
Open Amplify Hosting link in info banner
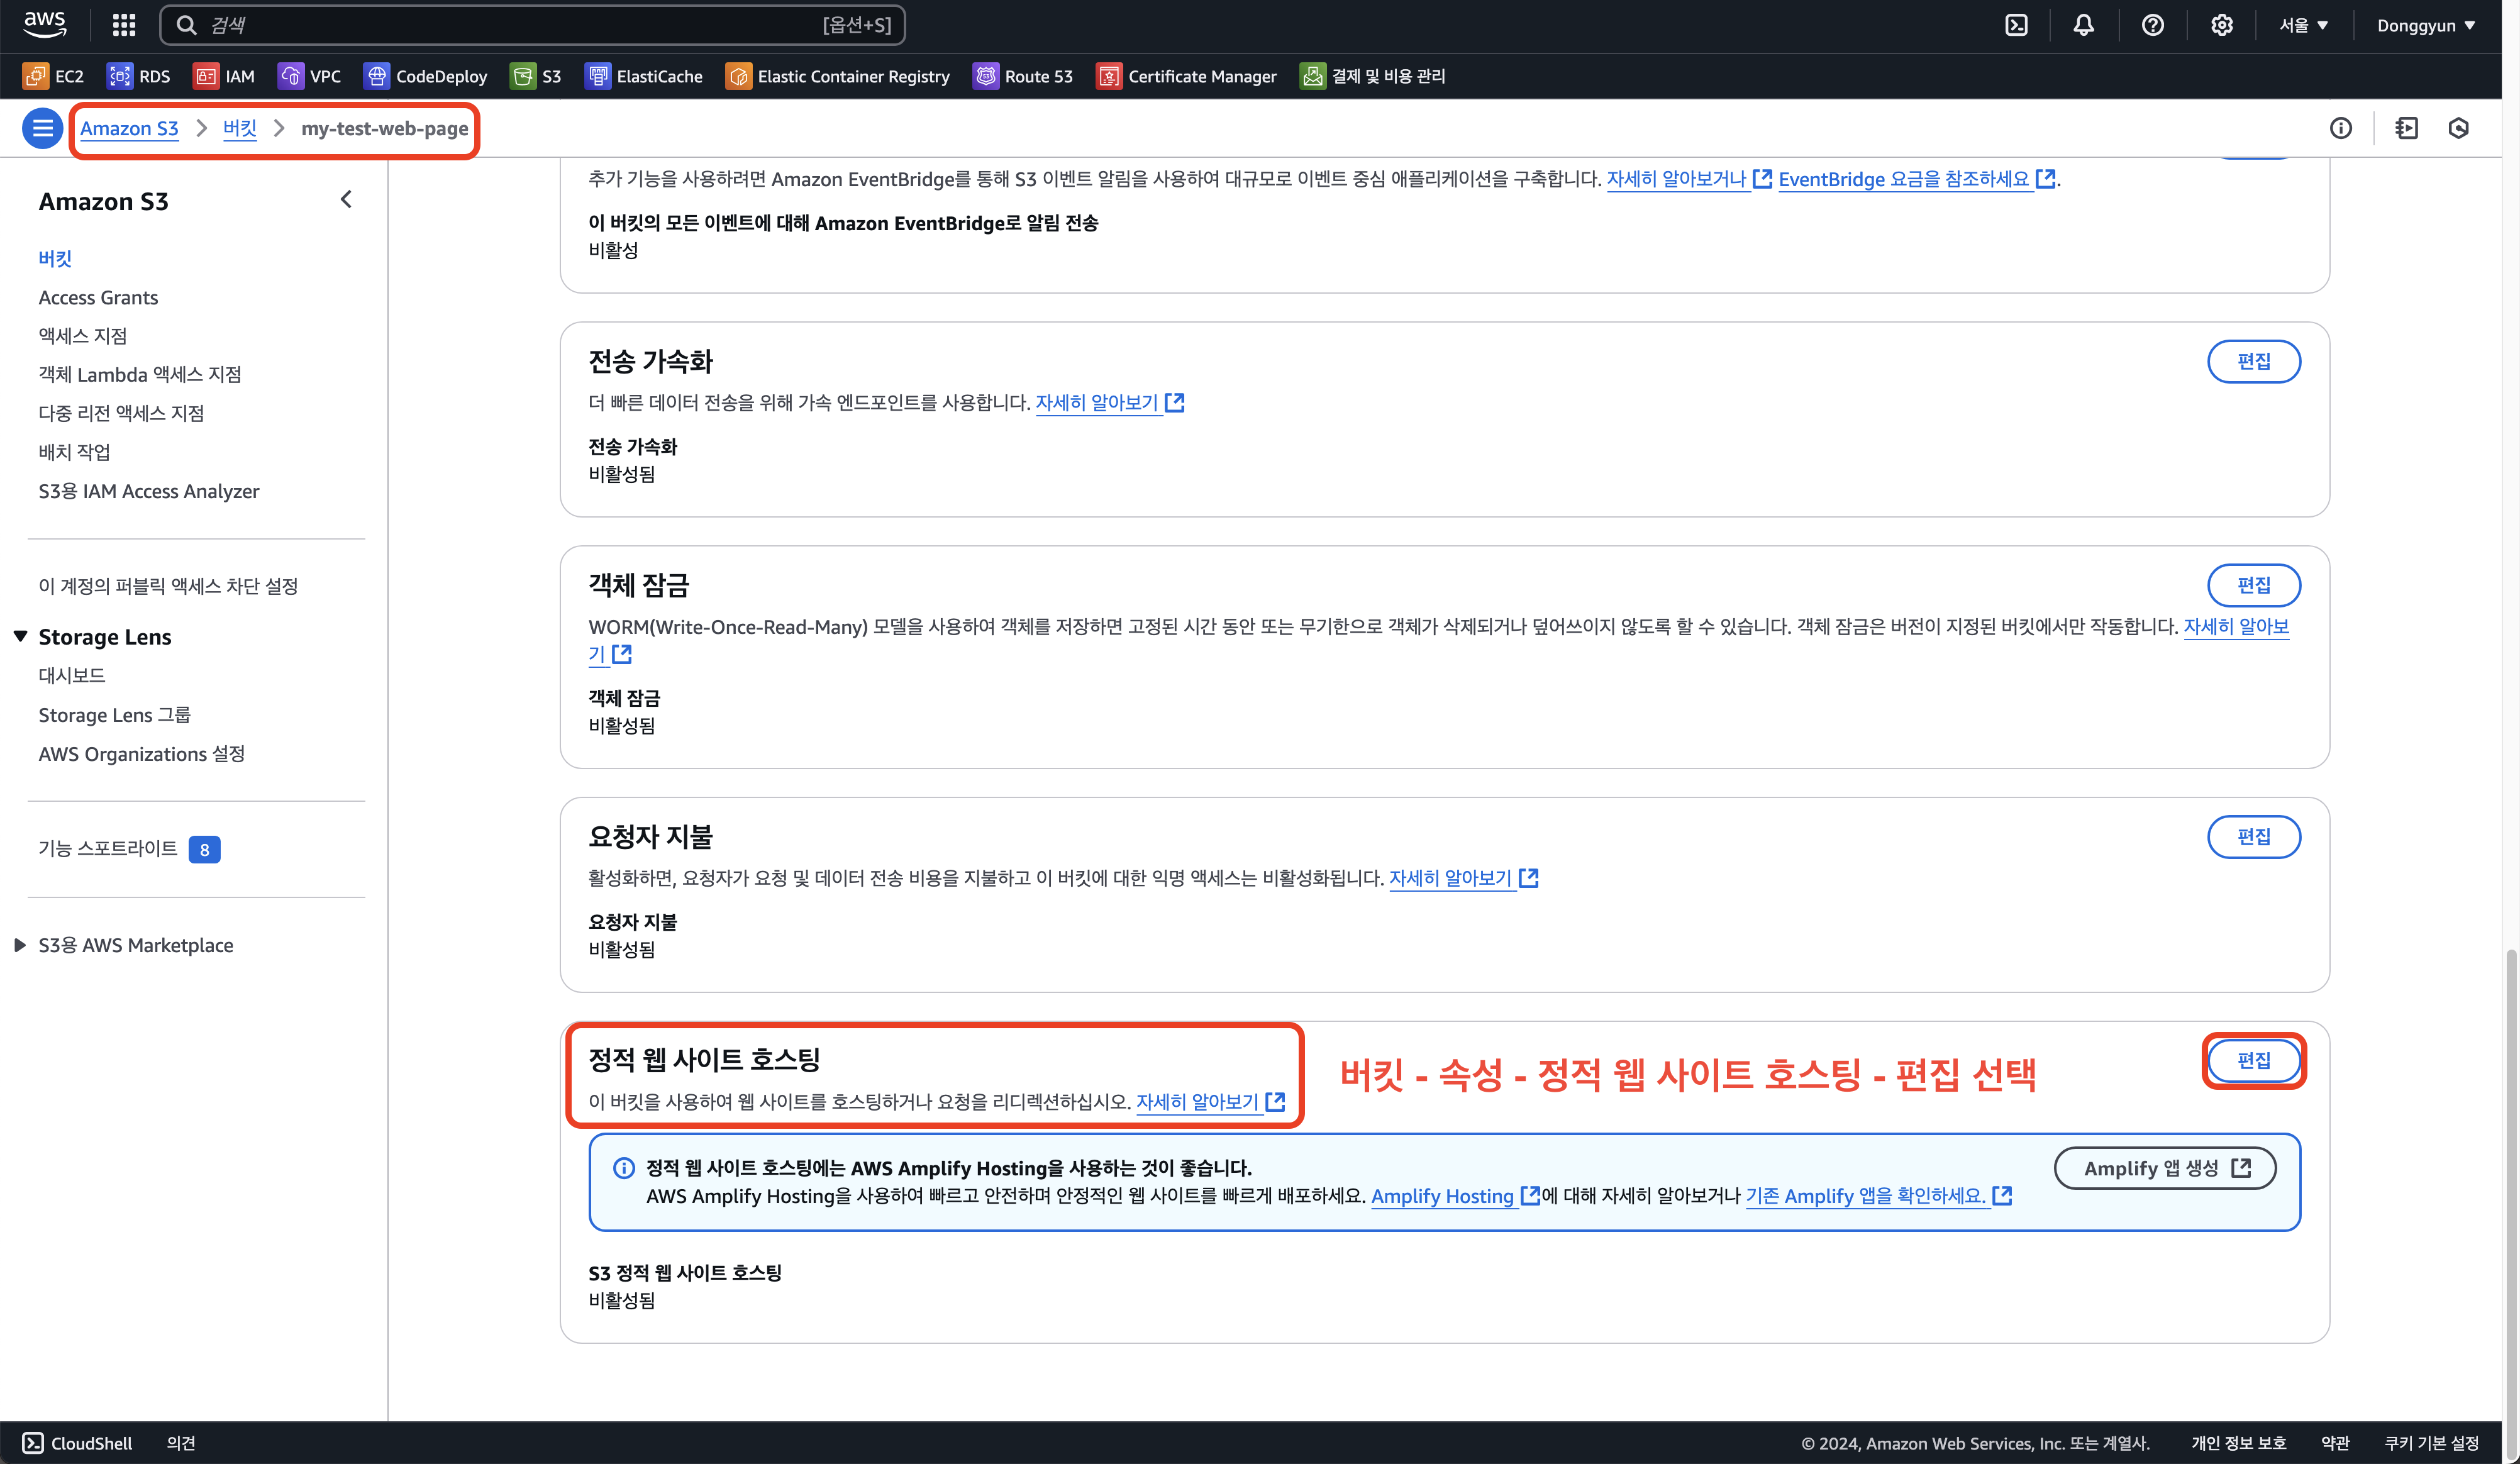[1455, 1196]
